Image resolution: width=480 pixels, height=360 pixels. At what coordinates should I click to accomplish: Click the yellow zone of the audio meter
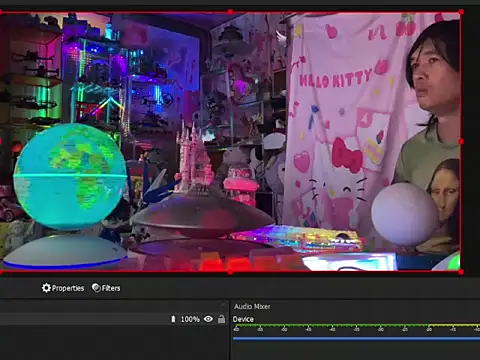454,325
